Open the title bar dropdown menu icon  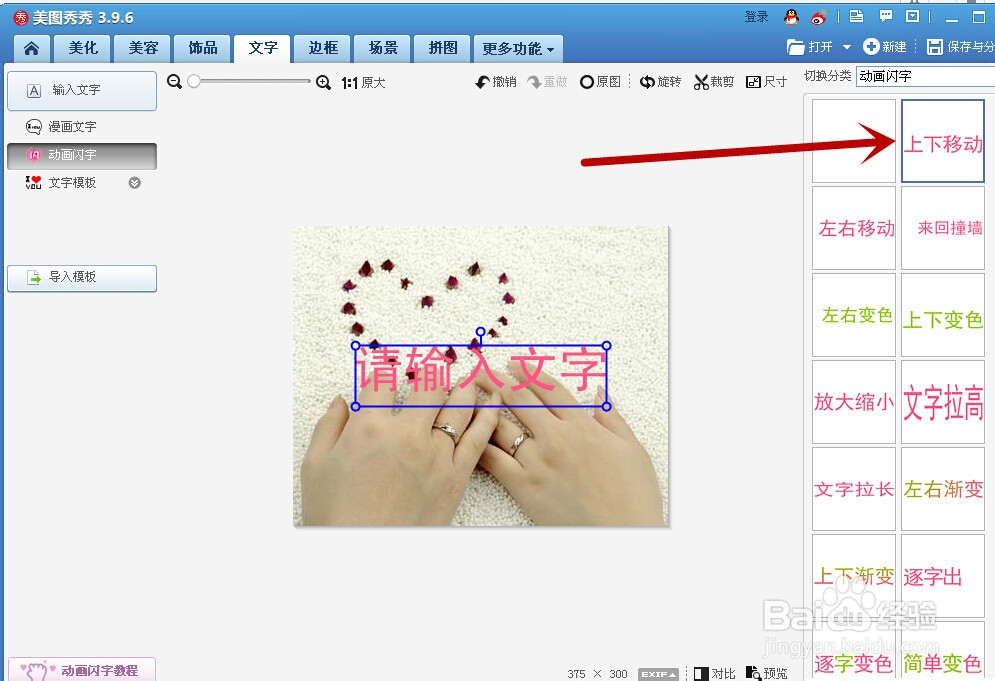(913, 17)
